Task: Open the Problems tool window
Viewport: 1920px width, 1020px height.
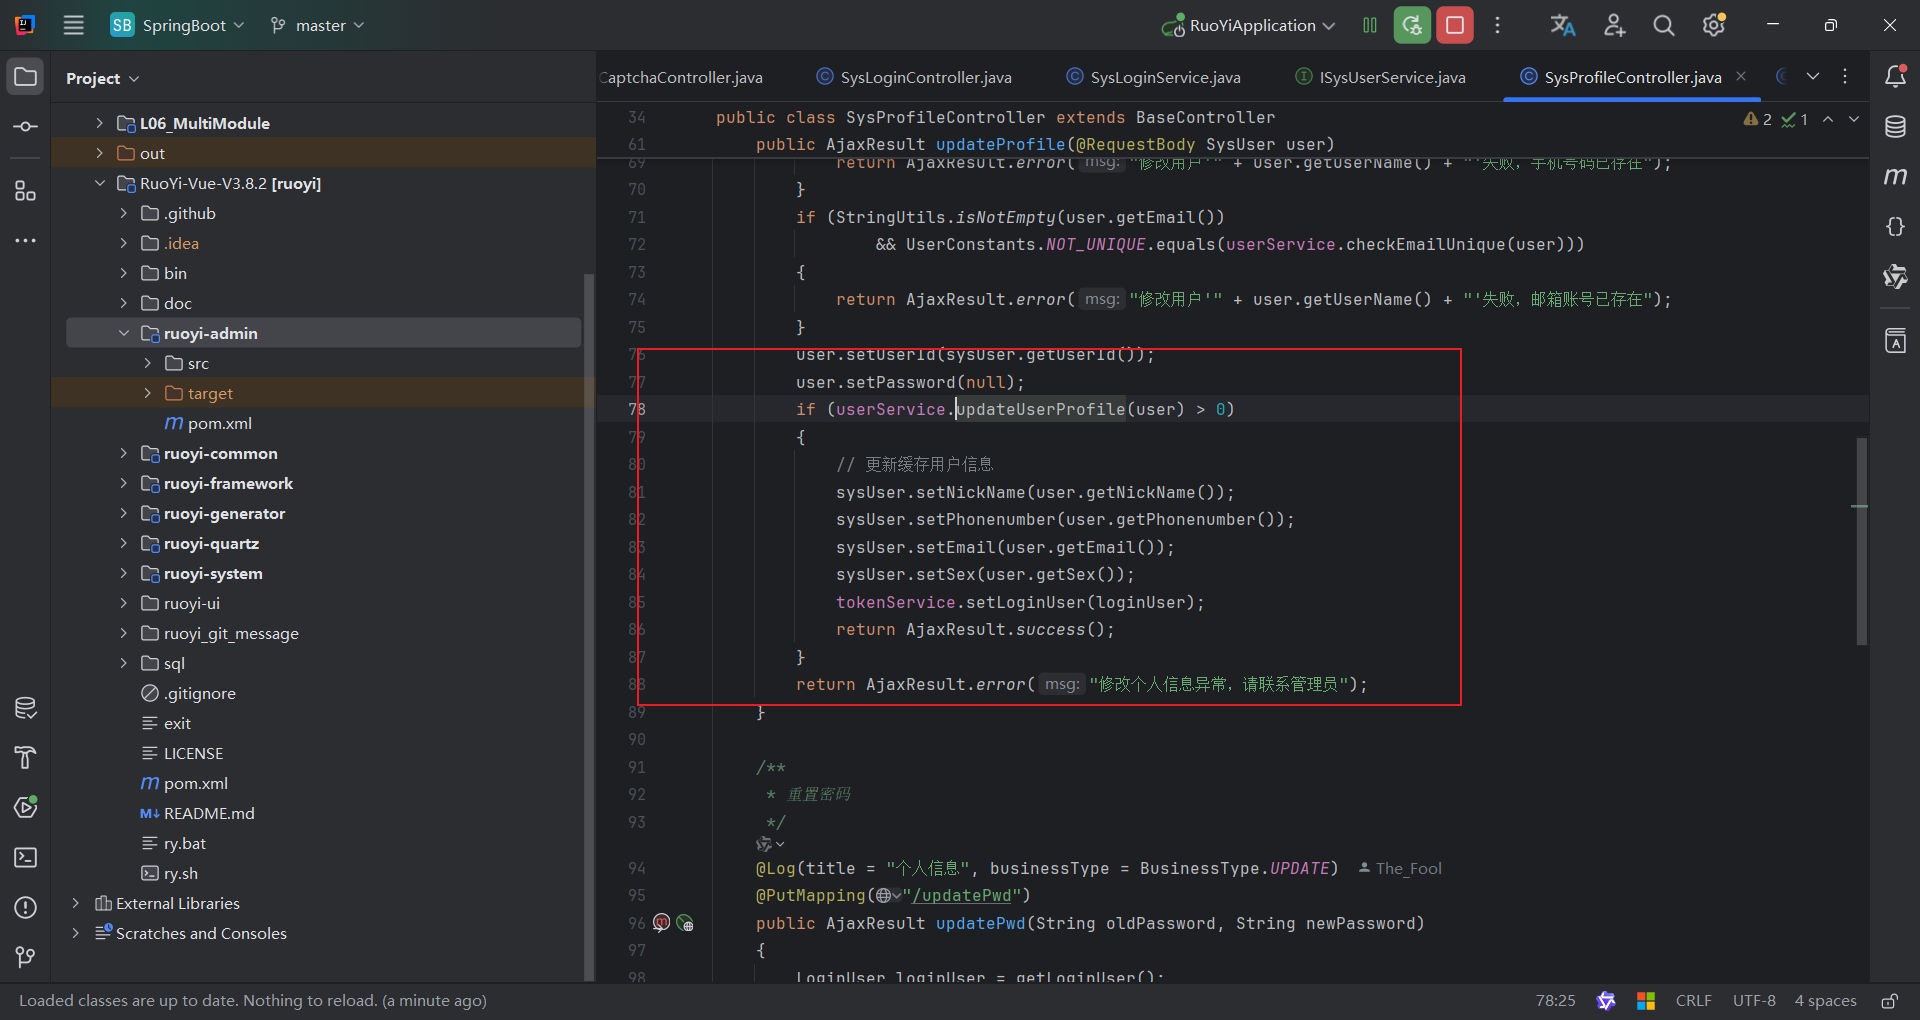Action: [26, 907]
